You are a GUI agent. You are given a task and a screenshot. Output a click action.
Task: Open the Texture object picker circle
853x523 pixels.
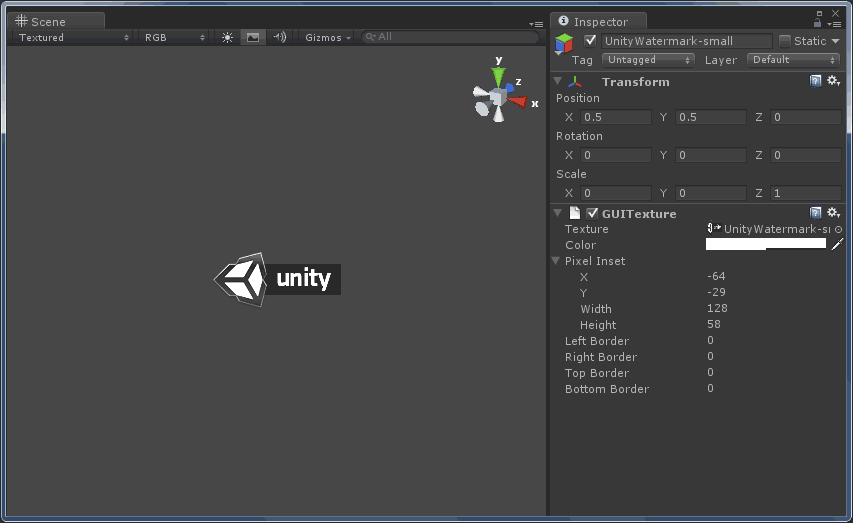pyautogui.click(x=838, y=230)
